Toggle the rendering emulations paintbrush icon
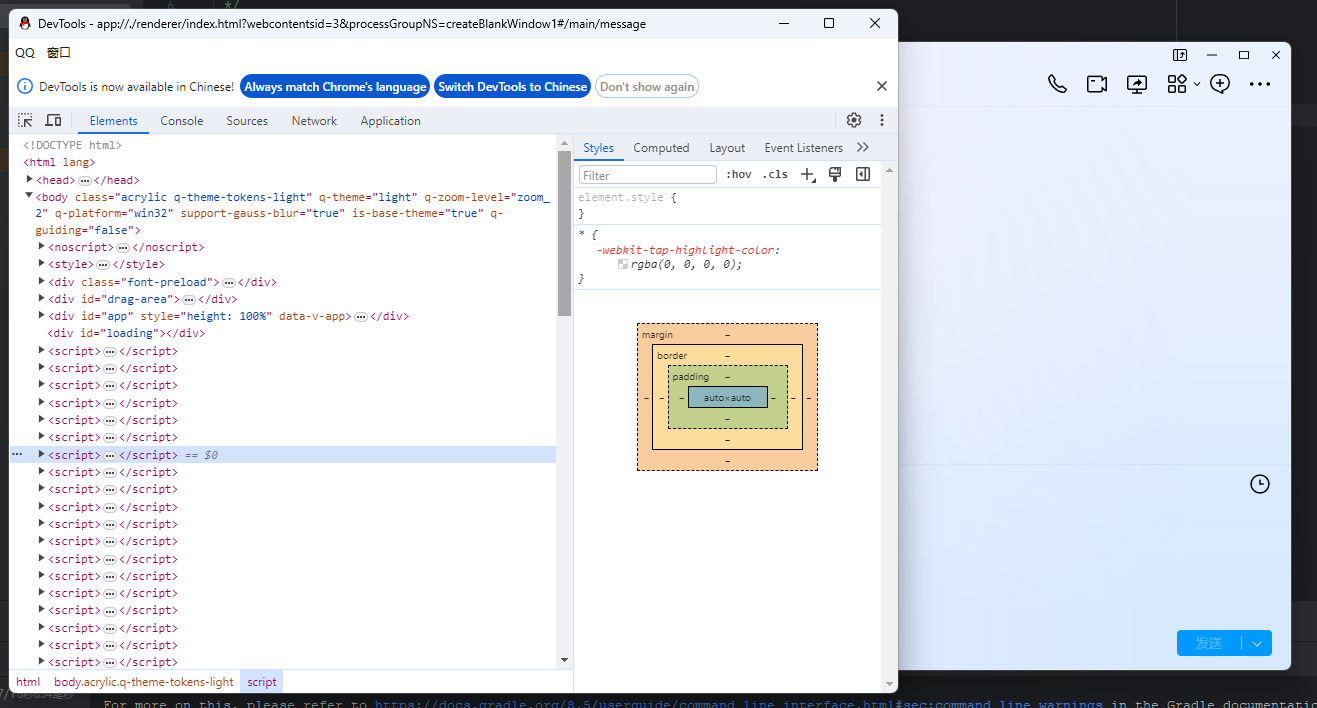This screenshot has width=1317, height=708. click(x=835, y=174)
